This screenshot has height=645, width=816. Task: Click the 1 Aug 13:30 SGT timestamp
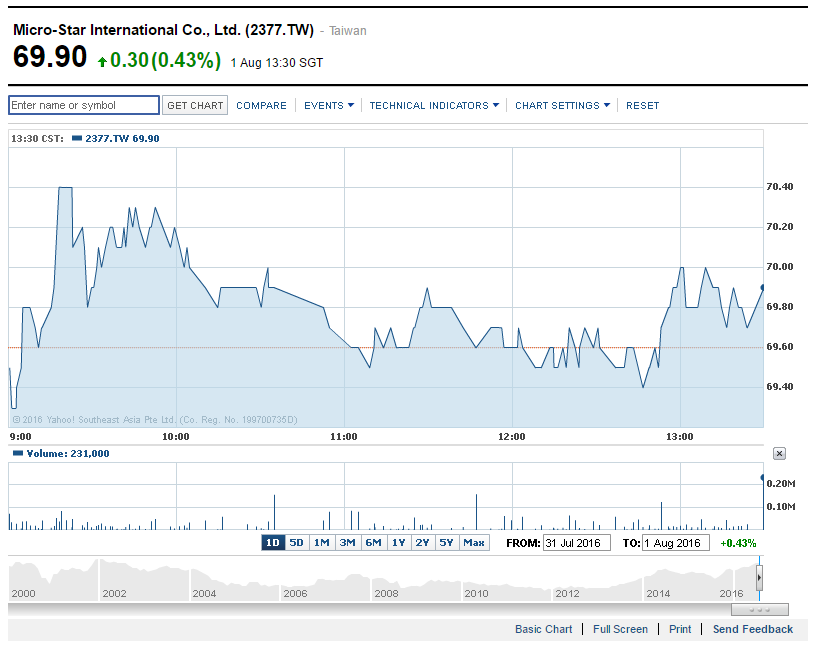tap(277, 63)
